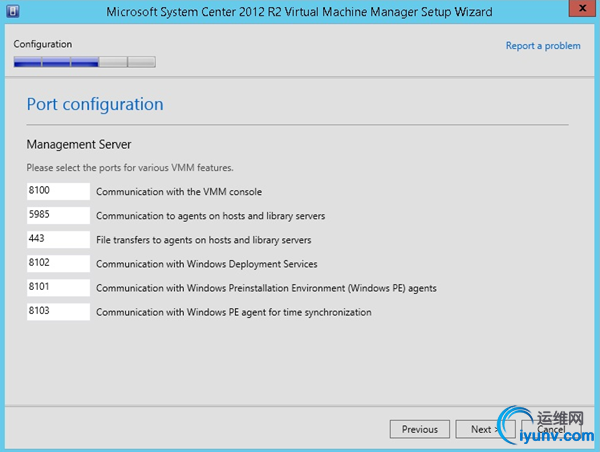Open the Report a problem link
Image resolution: width=600 pixels, height=452 pixels.
[x=543, y=46]
